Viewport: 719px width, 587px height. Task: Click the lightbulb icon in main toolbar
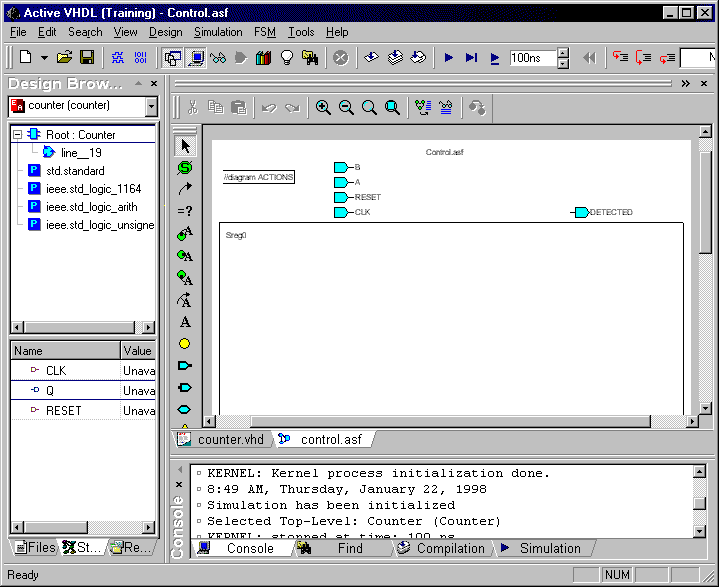coord(286,58)
